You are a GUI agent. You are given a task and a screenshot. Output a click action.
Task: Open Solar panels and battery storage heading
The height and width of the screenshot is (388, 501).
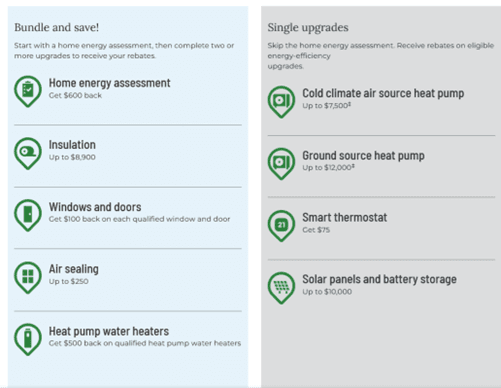(379, 279)
